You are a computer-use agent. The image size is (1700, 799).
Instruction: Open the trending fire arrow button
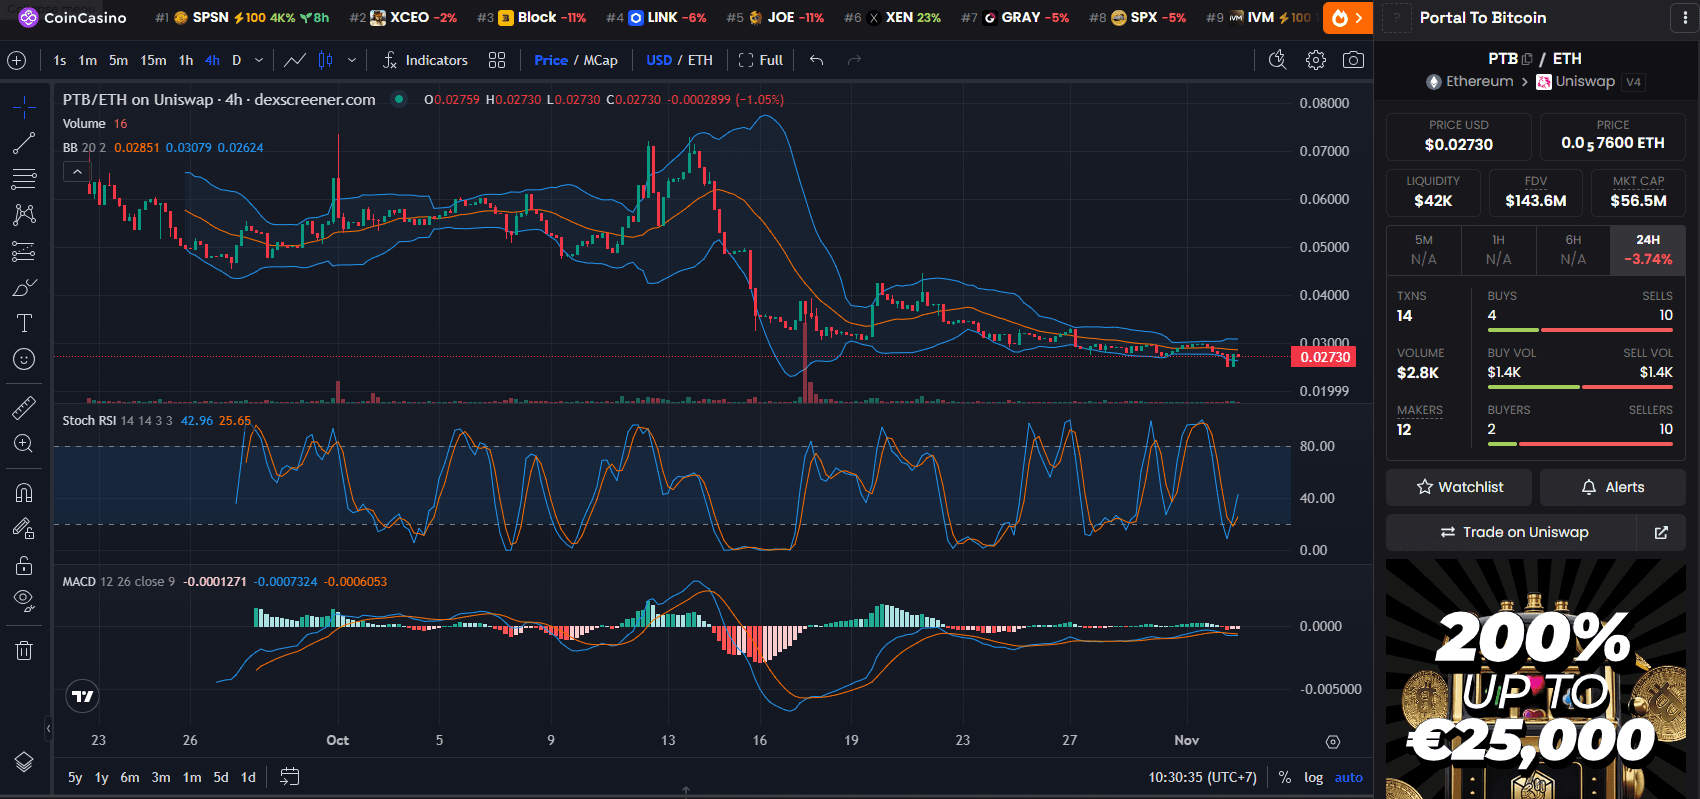point(1347,18)
